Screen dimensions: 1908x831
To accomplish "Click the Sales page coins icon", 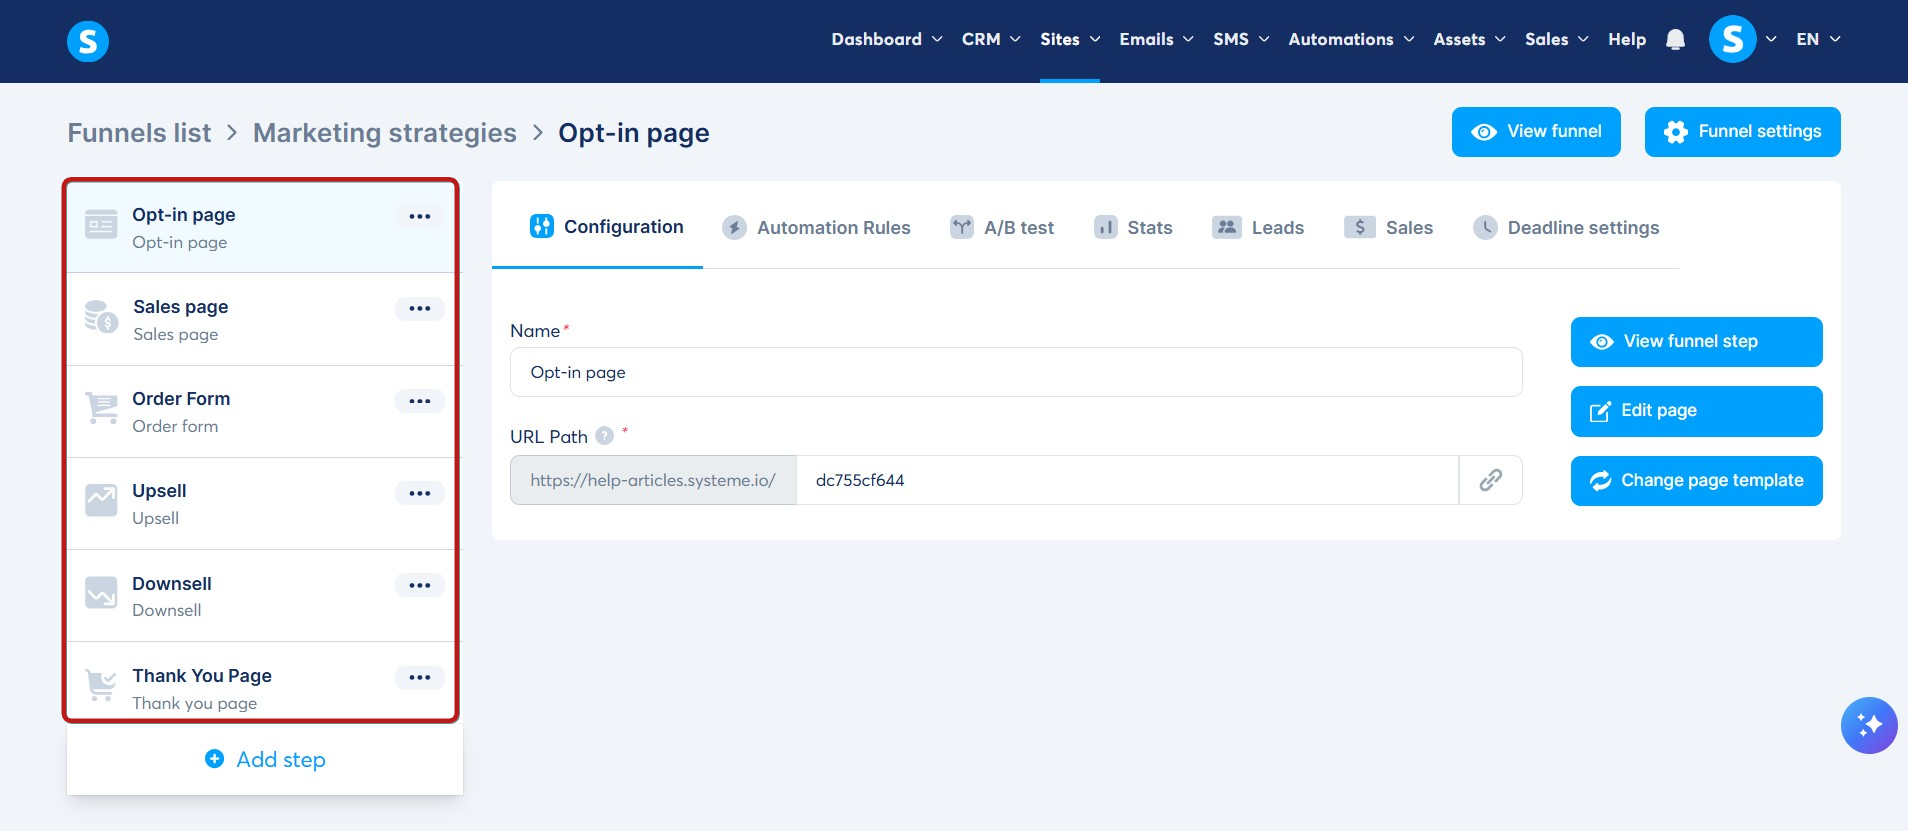I will pos(101,317).
